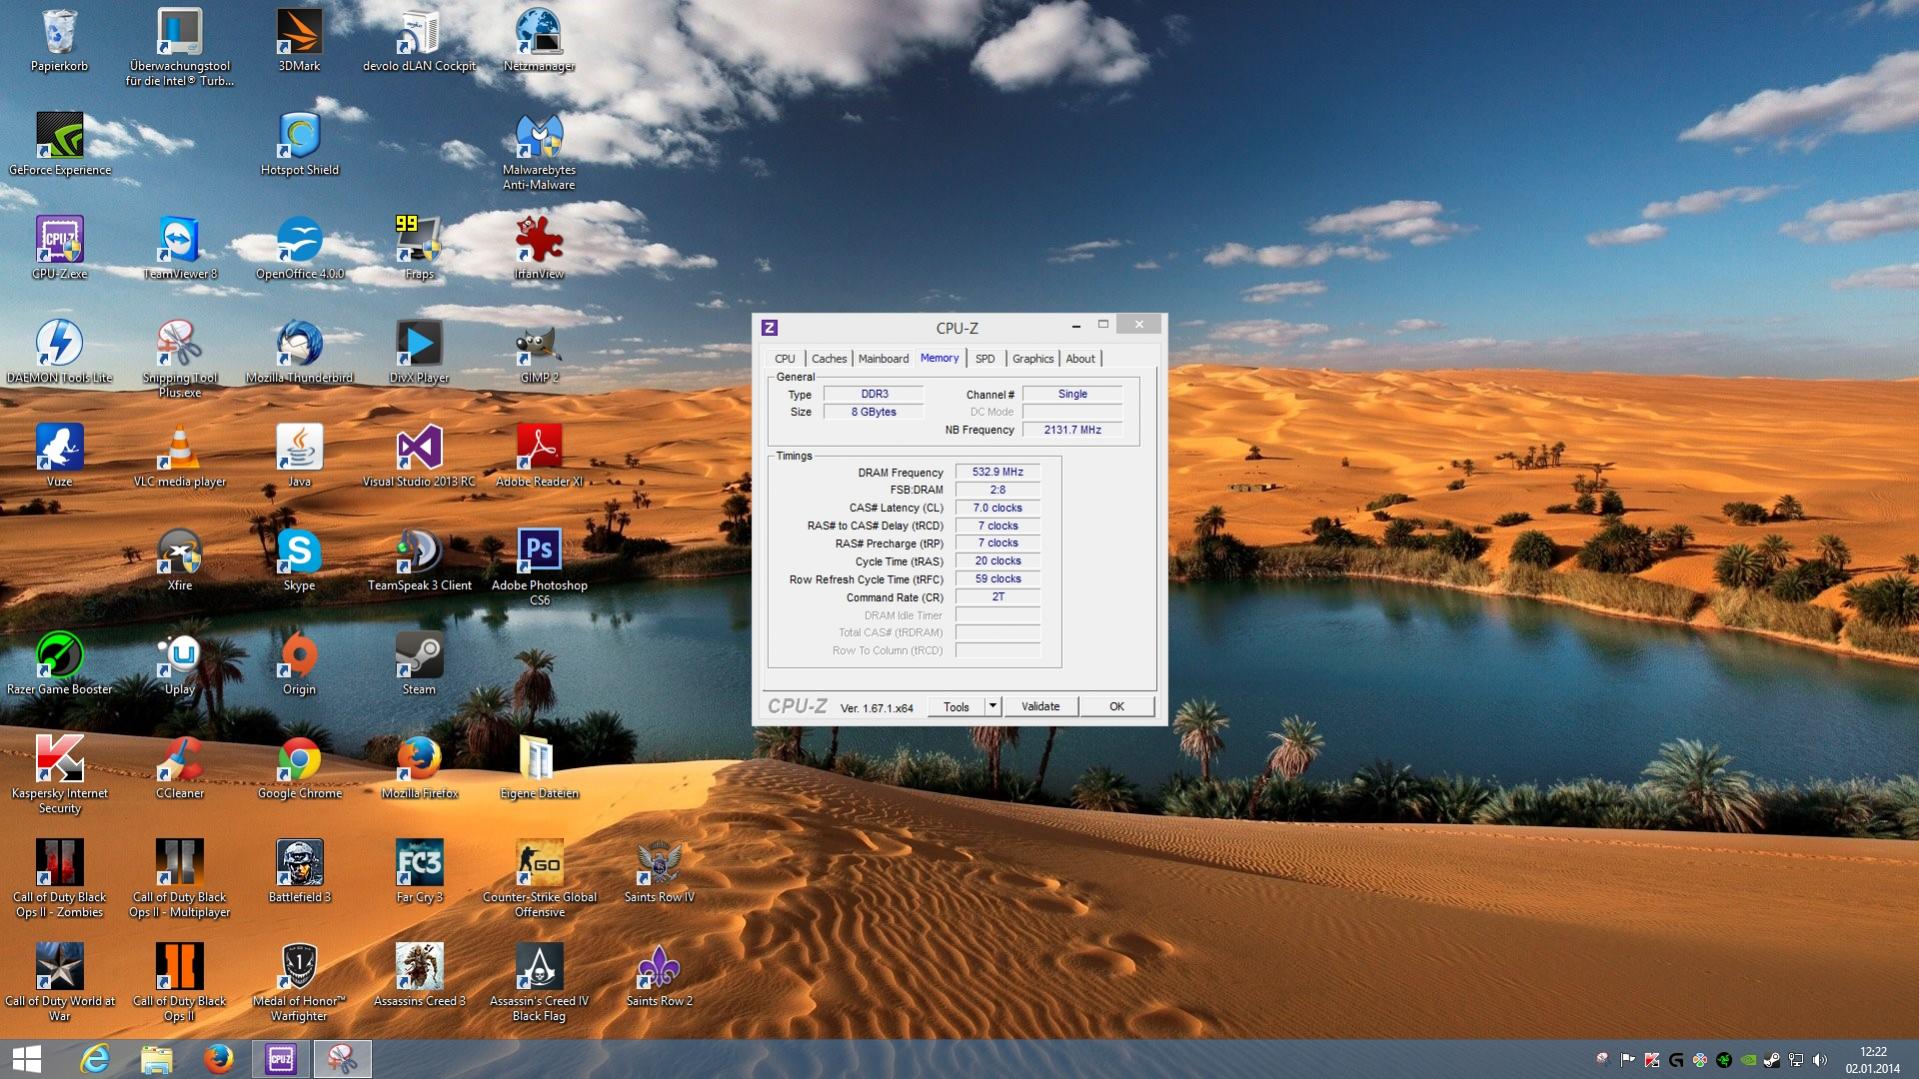Select the Google Chrome desktop icon
This screenshot has width=1919, height=1079.
click(299, 769)
